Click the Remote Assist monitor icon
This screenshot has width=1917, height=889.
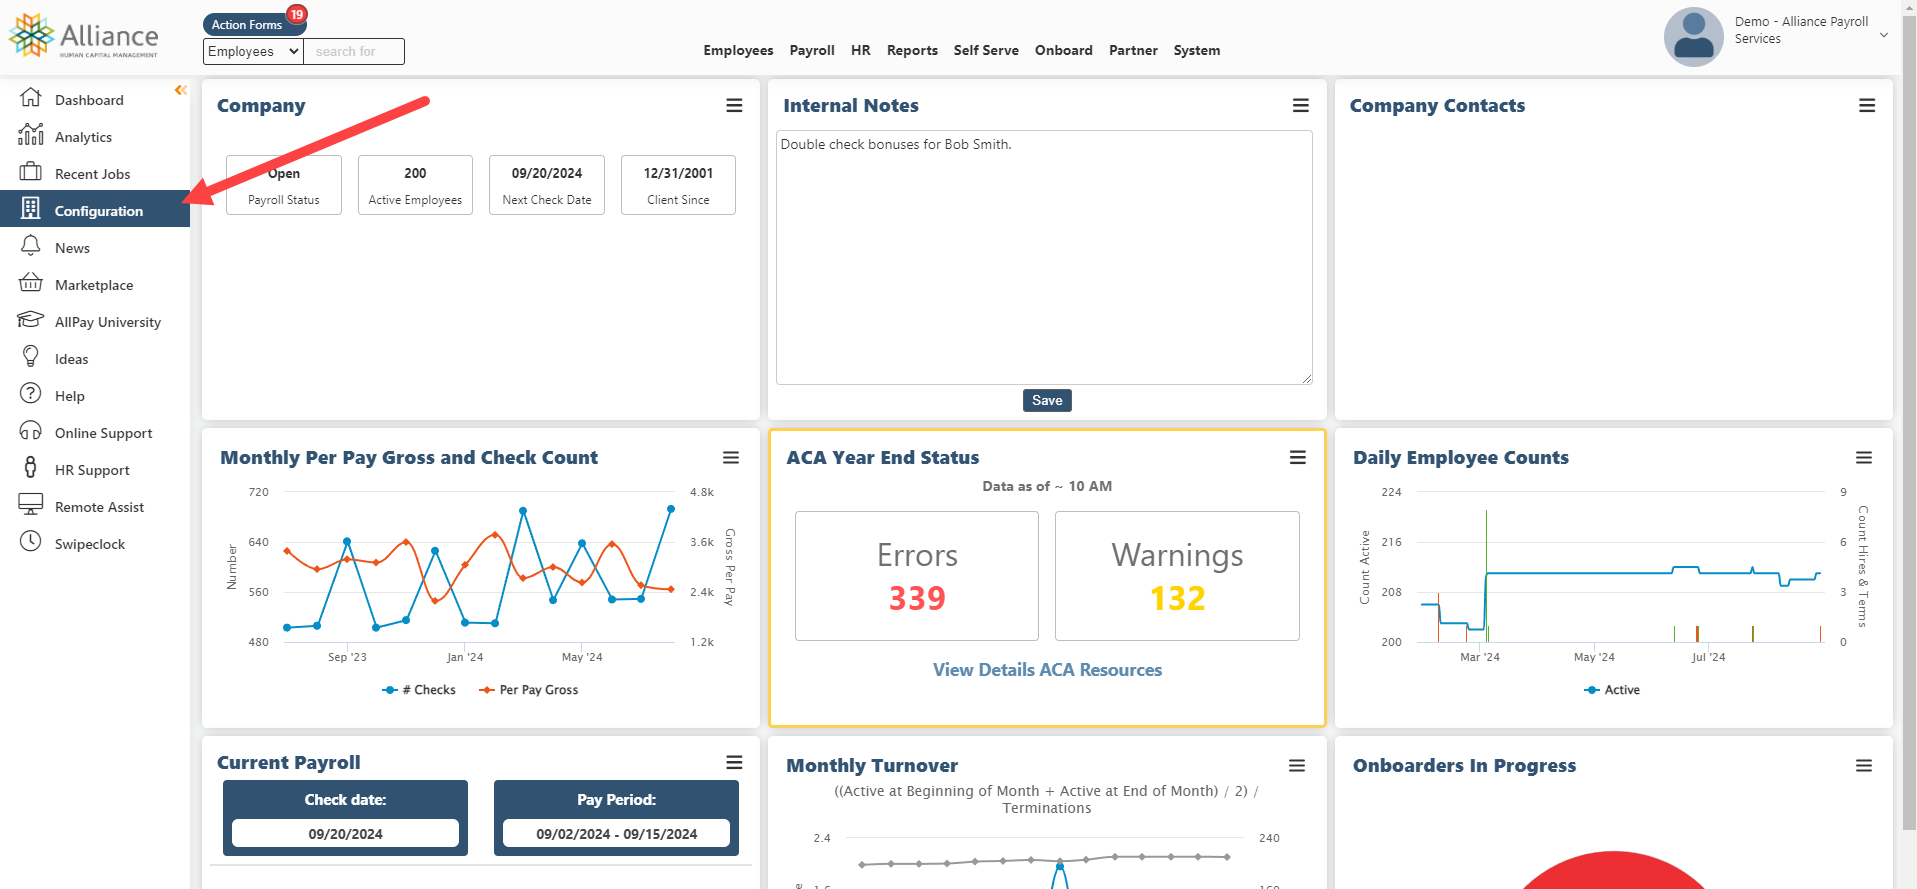[x=31, y=505]
